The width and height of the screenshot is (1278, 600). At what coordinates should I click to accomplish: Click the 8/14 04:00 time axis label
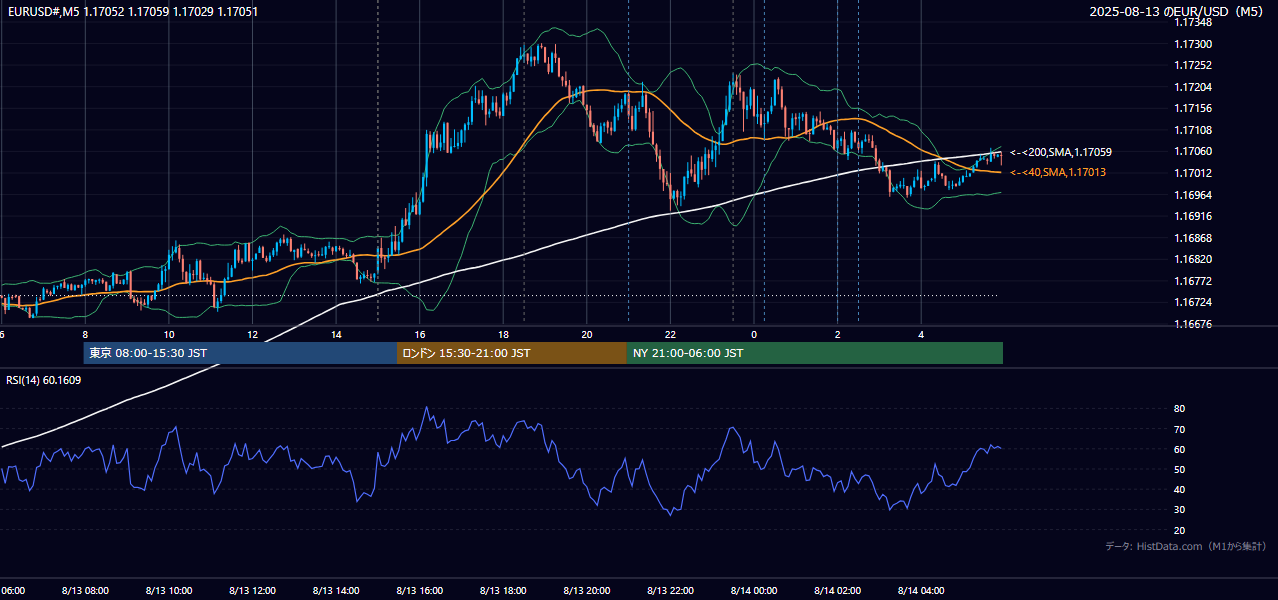coord(921,591)
